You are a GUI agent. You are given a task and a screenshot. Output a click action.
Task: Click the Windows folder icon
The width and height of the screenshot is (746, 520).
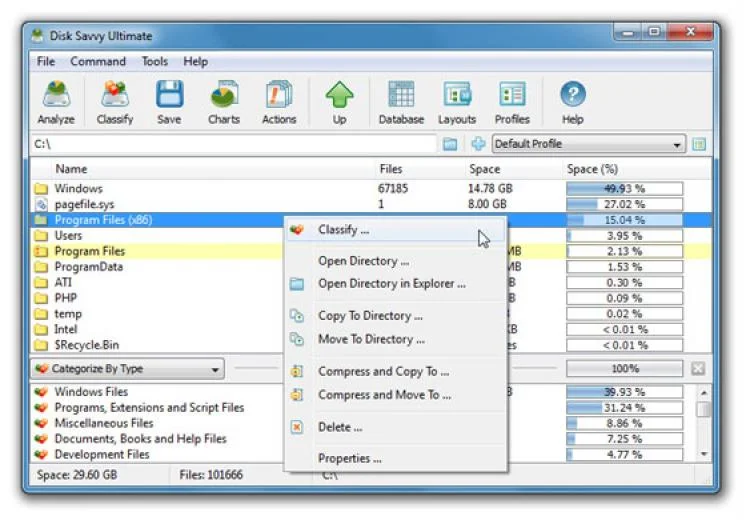point(41,189)
